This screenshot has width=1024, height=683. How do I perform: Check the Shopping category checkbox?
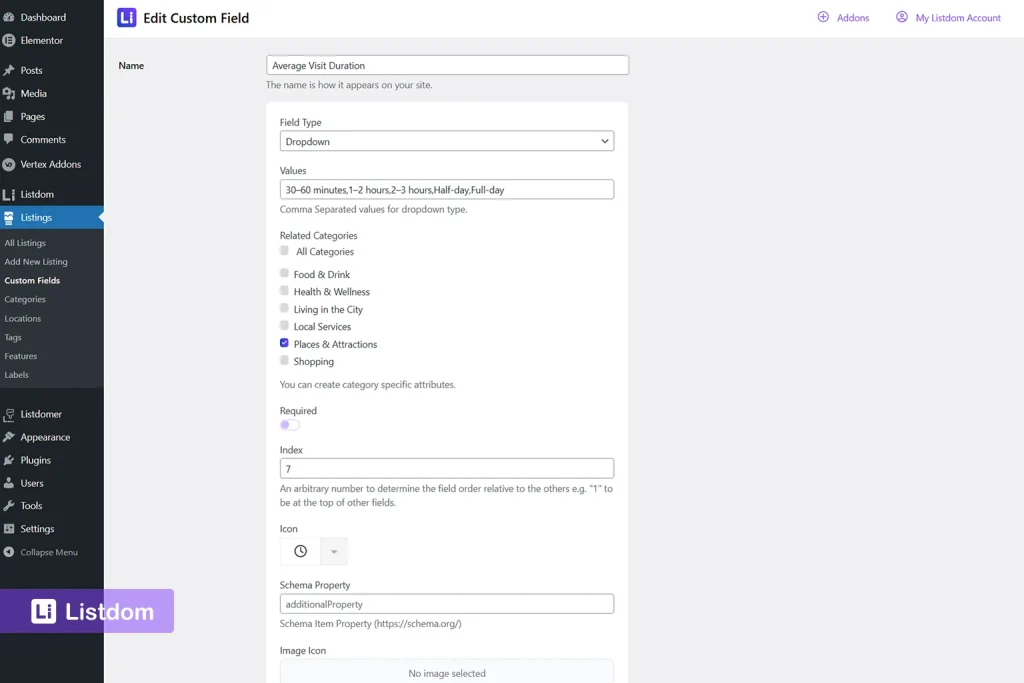click(284, 361)
